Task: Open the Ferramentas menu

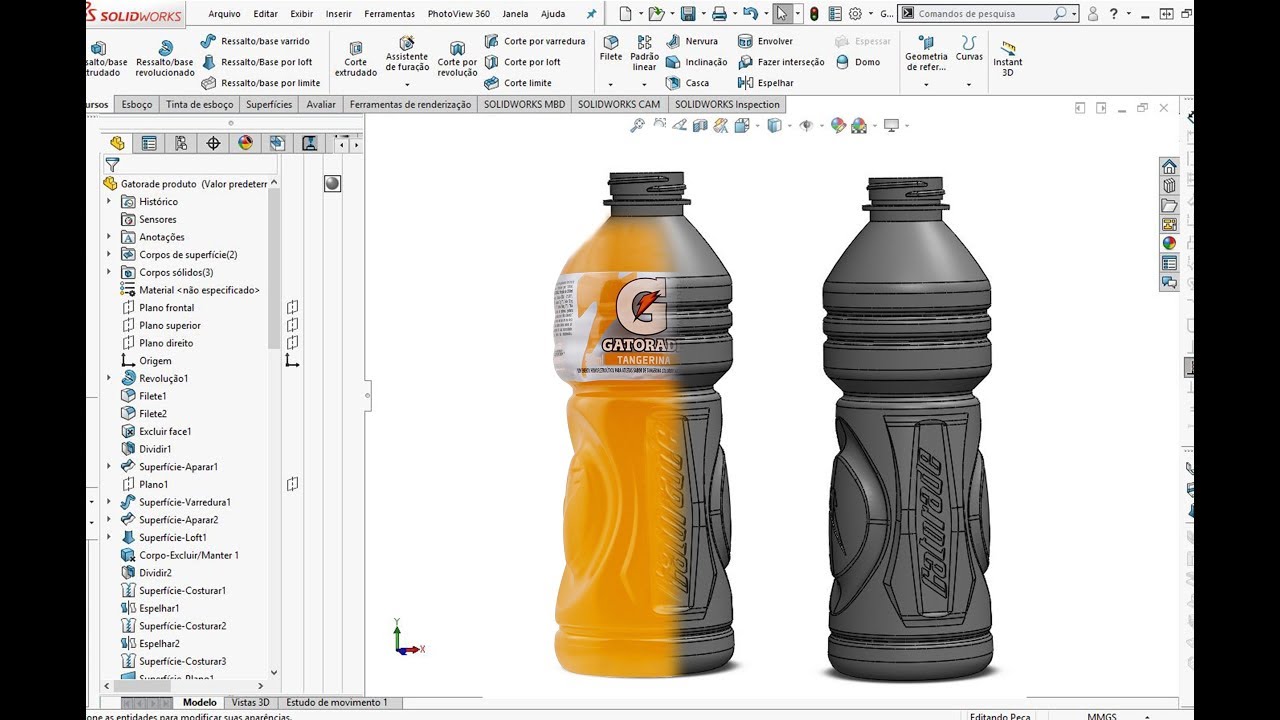Action: (390, 14)
